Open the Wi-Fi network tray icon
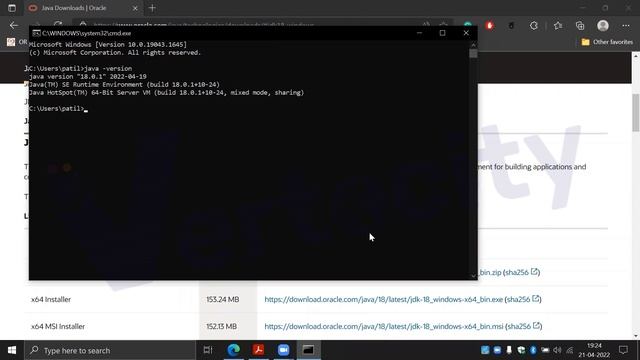The height and width of the screenshot is (360, 640). coord(570,350)
